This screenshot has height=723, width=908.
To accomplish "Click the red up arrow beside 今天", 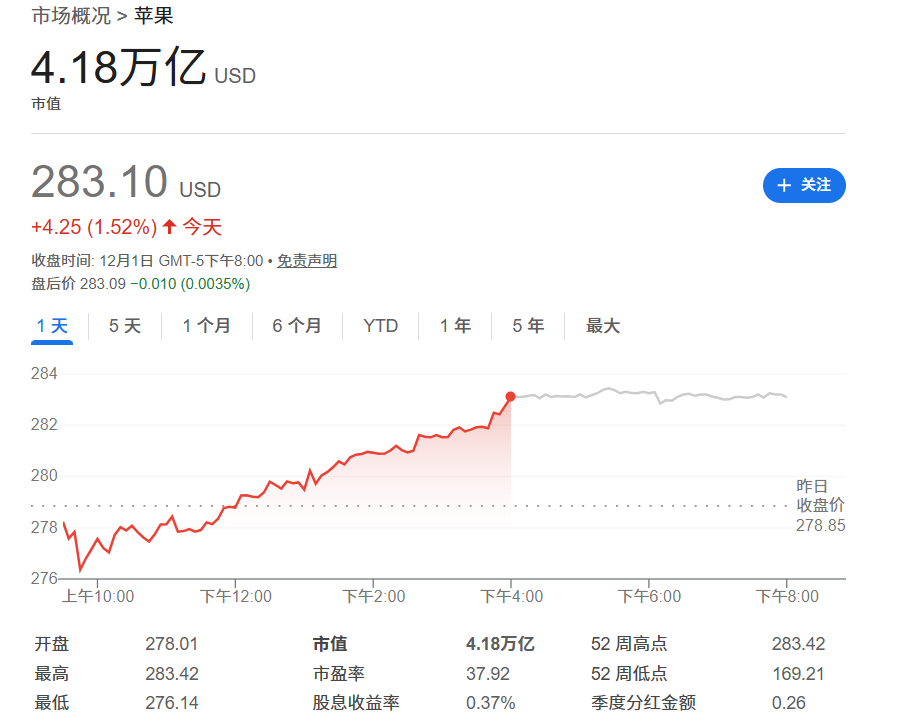I will (169, 227).
